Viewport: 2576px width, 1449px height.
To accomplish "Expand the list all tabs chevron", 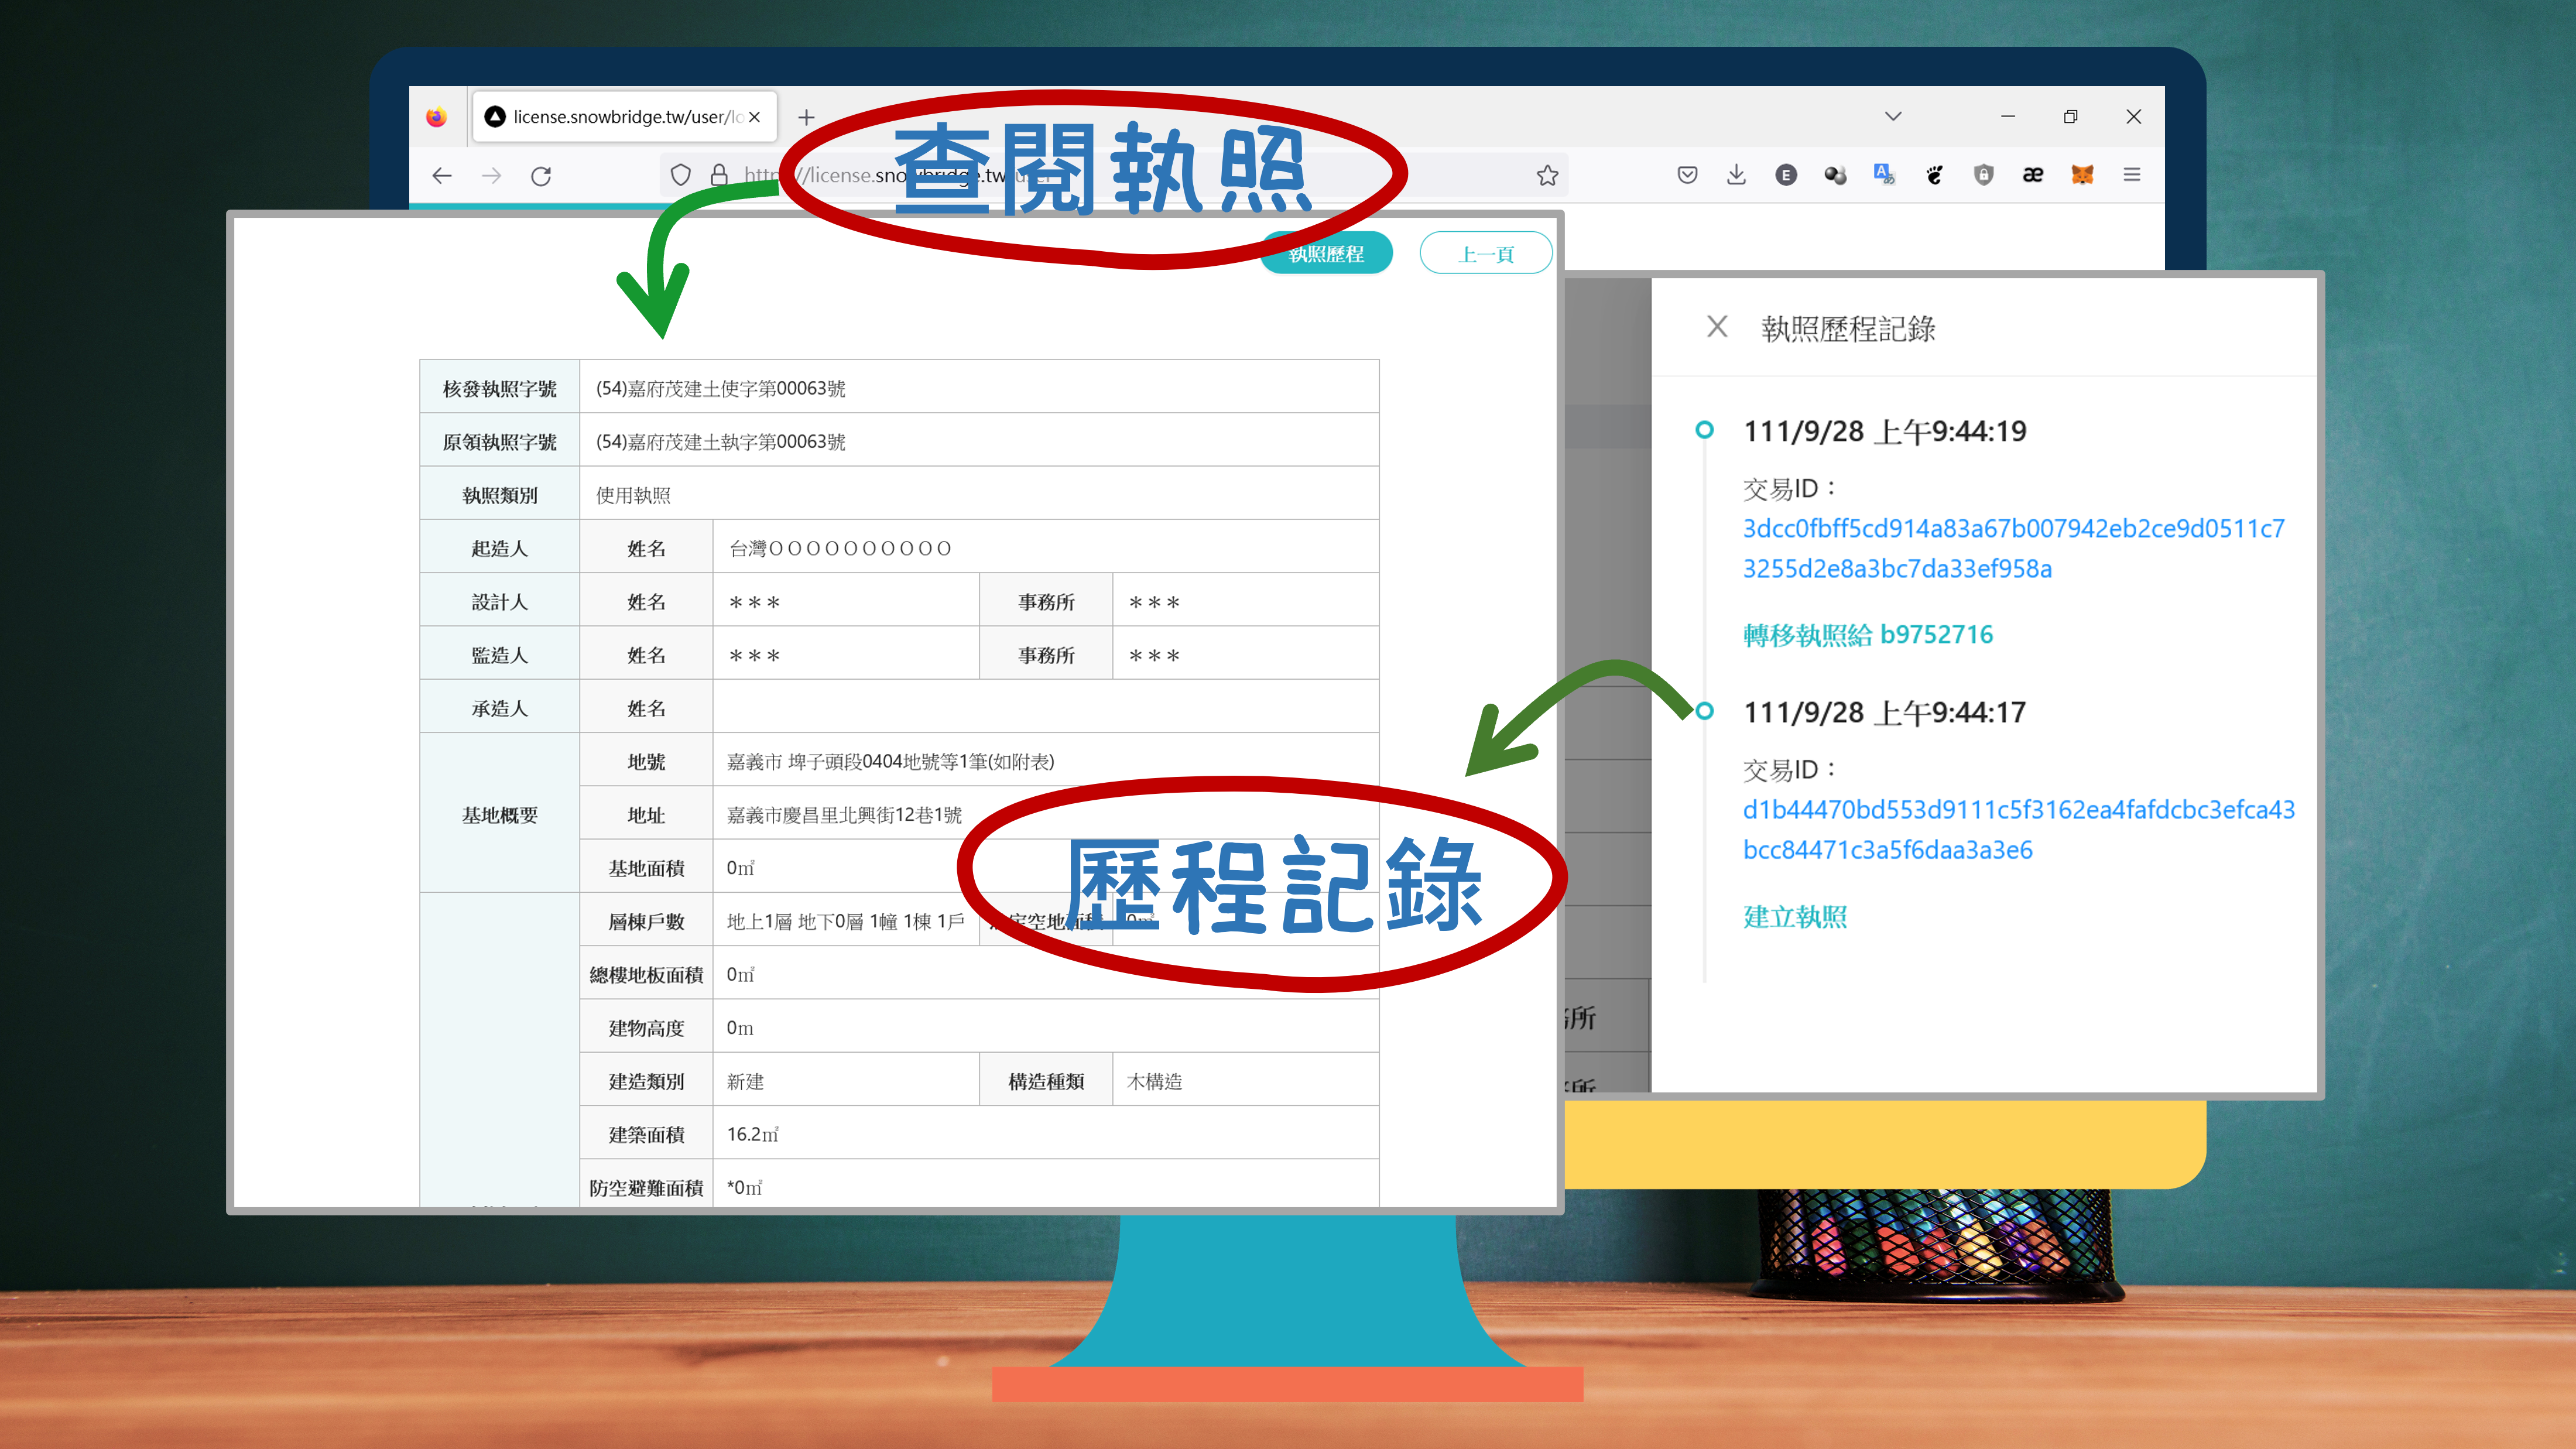I will click(1892, 116).
